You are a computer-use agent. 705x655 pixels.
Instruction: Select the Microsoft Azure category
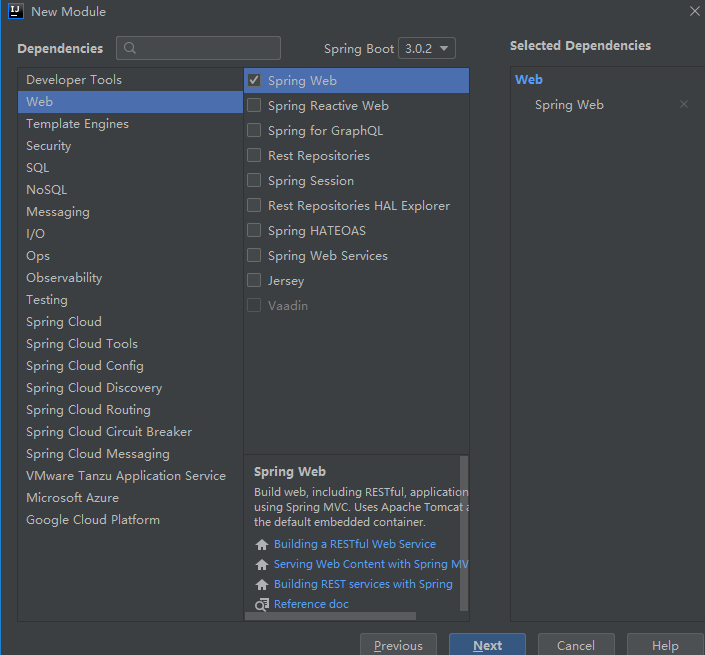pyautogui.click(x=130, y=498)
